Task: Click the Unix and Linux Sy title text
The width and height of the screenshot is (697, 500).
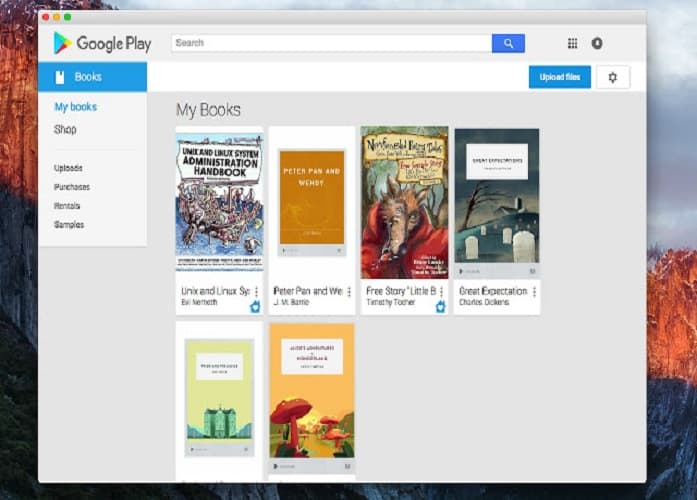Action: [215, 291]
